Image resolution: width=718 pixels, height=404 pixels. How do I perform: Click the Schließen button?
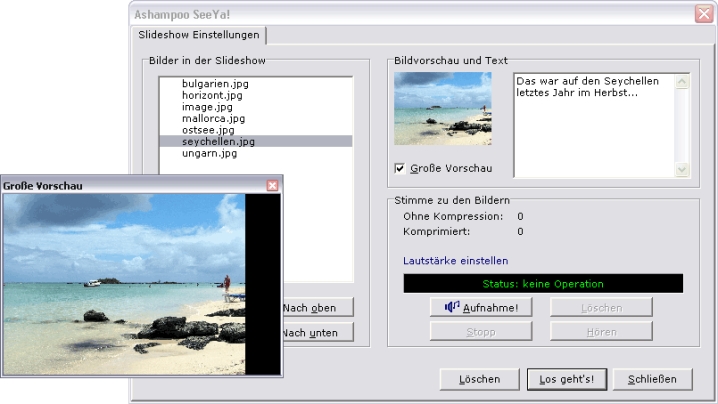(659, 379)
